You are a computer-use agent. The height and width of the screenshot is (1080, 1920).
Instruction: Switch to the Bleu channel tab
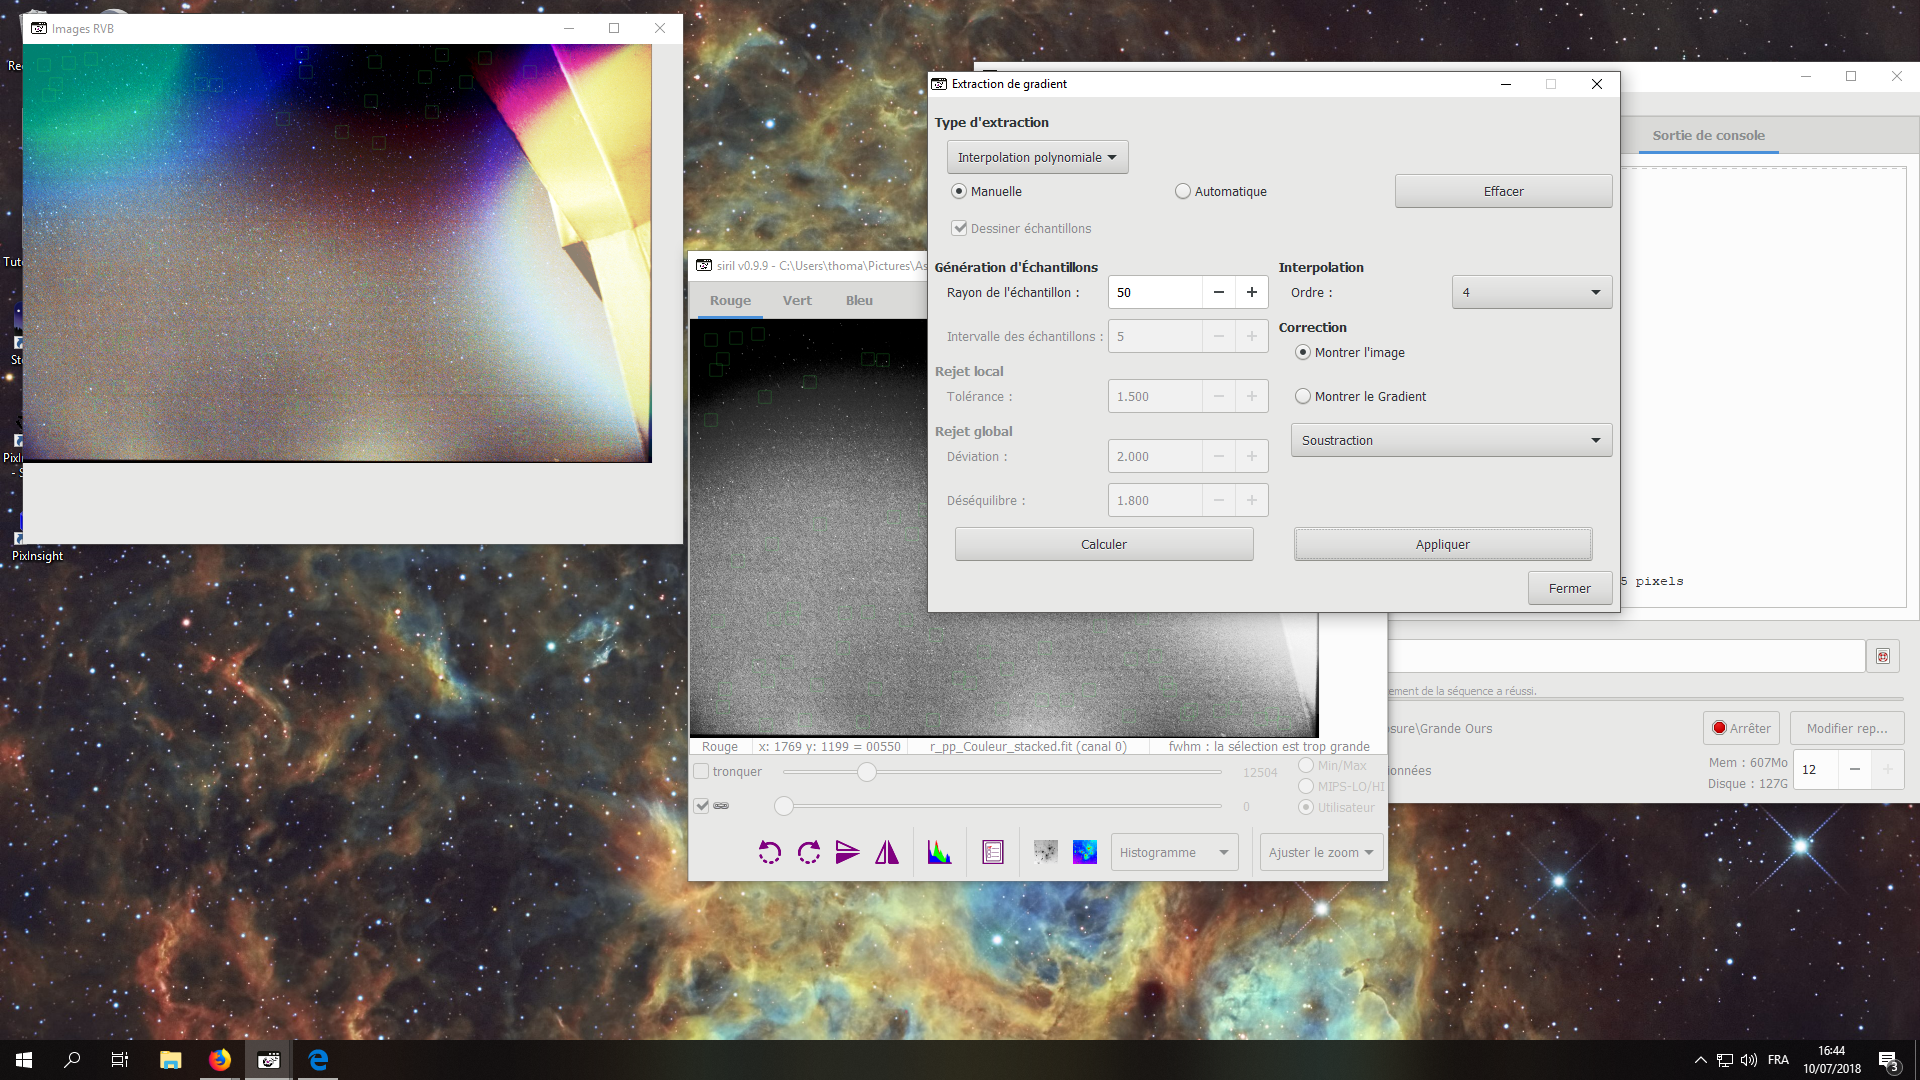point(859,300)
